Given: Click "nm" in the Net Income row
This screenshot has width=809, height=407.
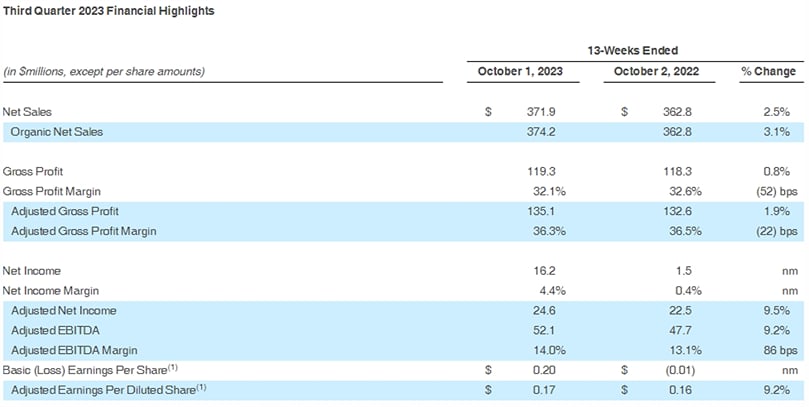Looking at the screenshot, I should pos(790,272).
